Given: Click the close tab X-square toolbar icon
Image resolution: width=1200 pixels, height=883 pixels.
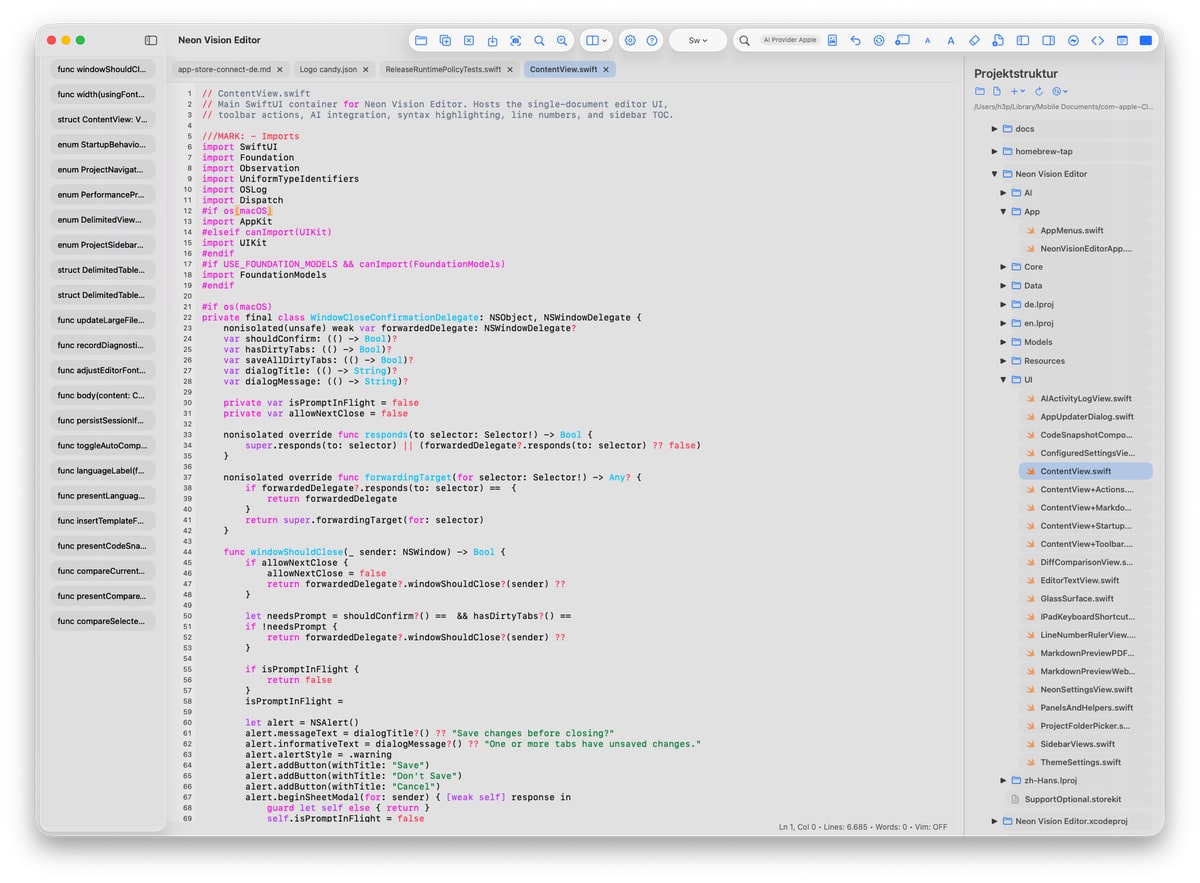Looking at the screenshot, I should [x=469, y=40].
